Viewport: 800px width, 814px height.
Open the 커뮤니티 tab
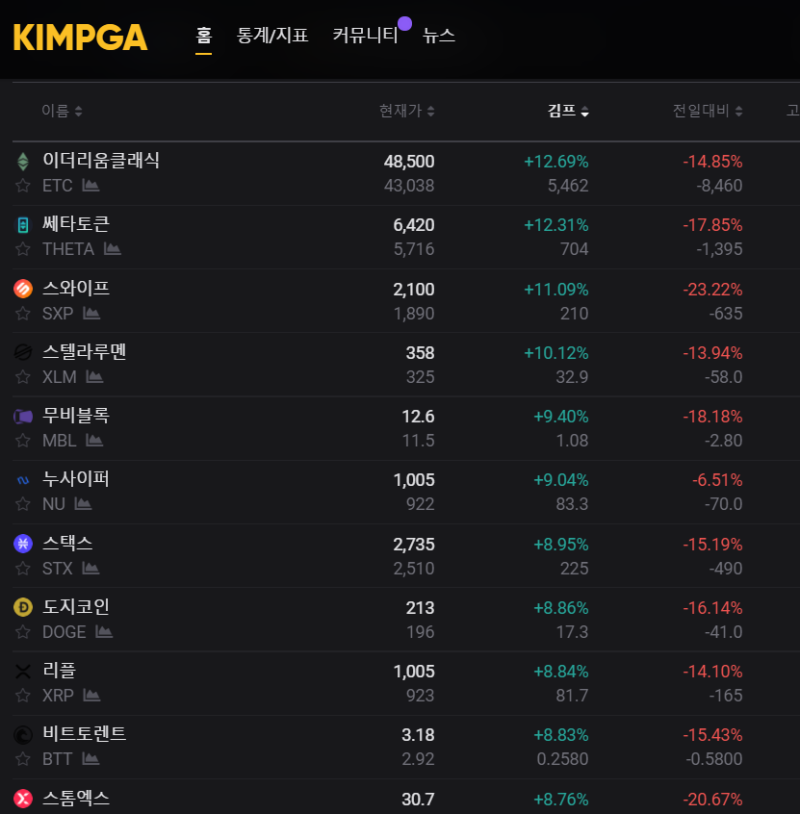[x=365, y=35]
